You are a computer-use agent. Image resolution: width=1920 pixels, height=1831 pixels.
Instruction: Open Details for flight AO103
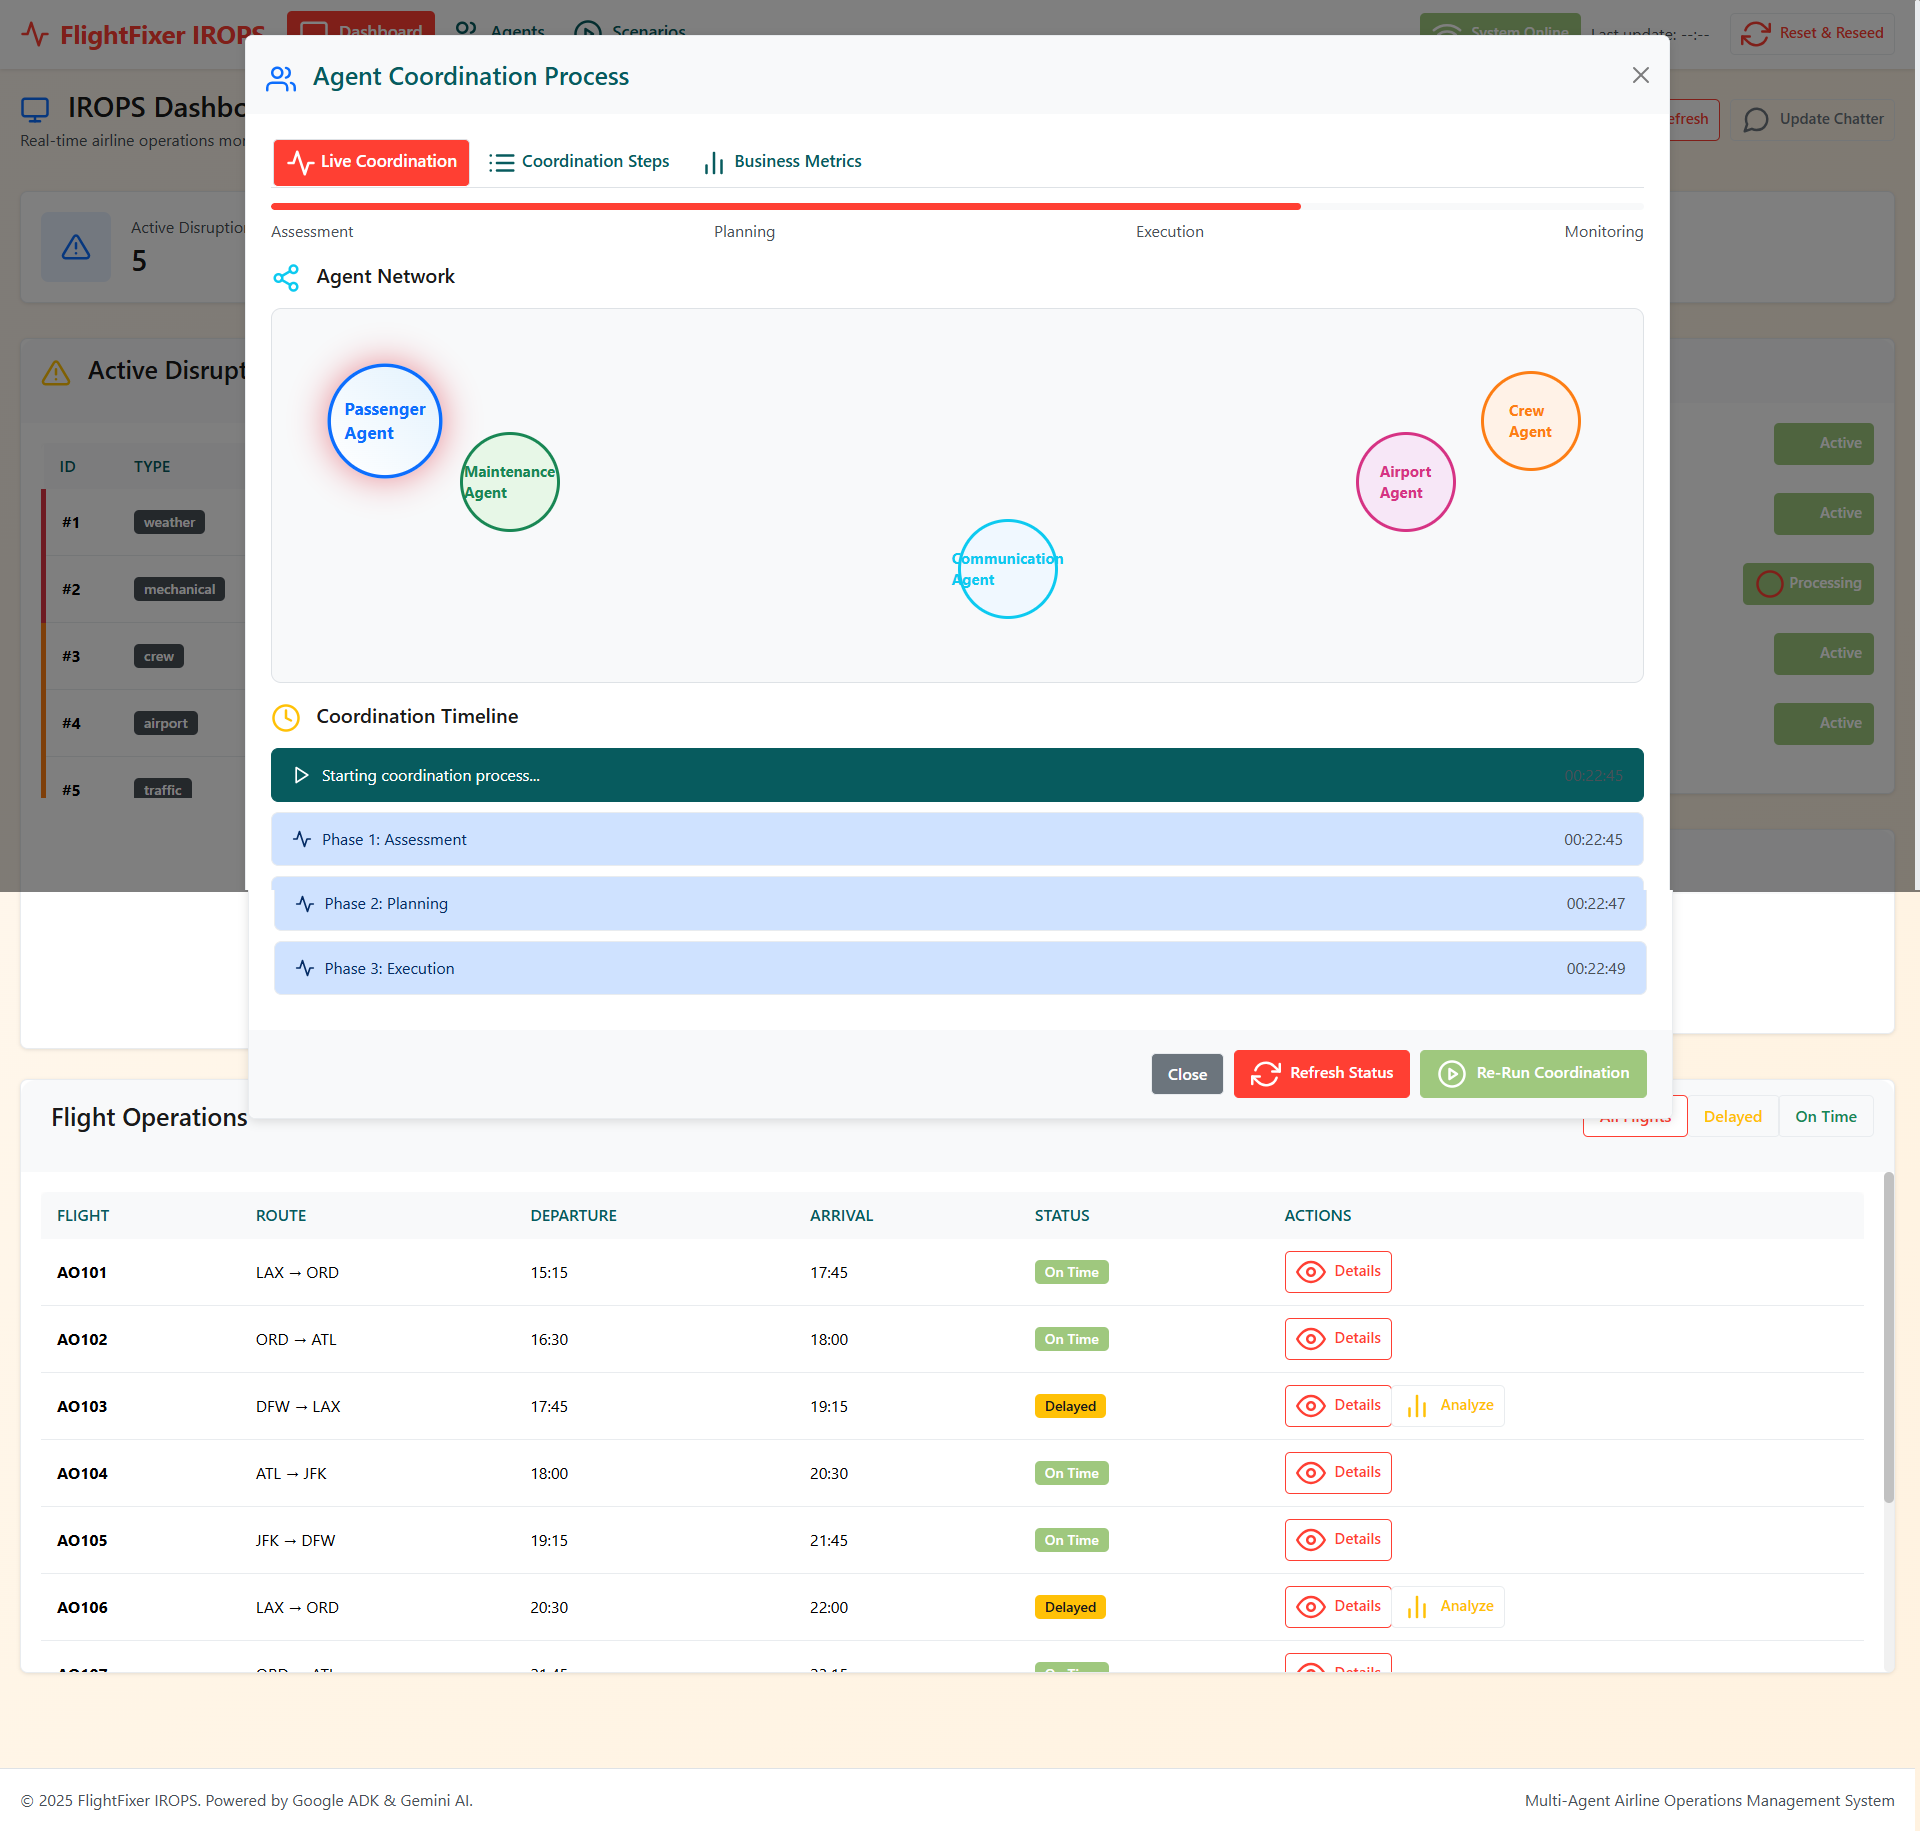pos(1337,1405)
